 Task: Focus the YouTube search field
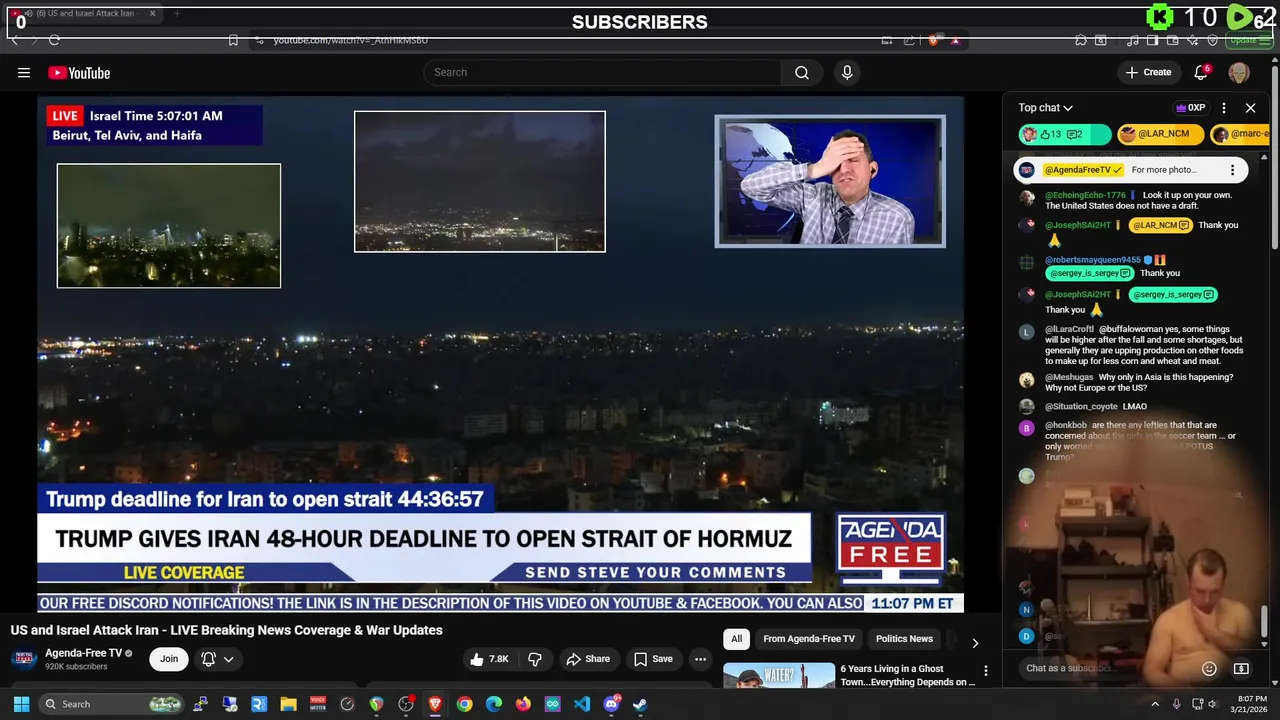click(x=602, y=72)
